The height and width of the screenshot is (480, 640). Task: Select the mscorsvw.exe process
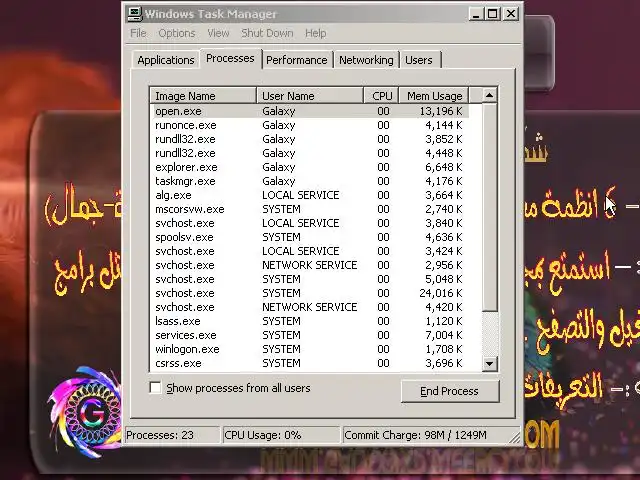pyautogui.click(x=309, y=209)
